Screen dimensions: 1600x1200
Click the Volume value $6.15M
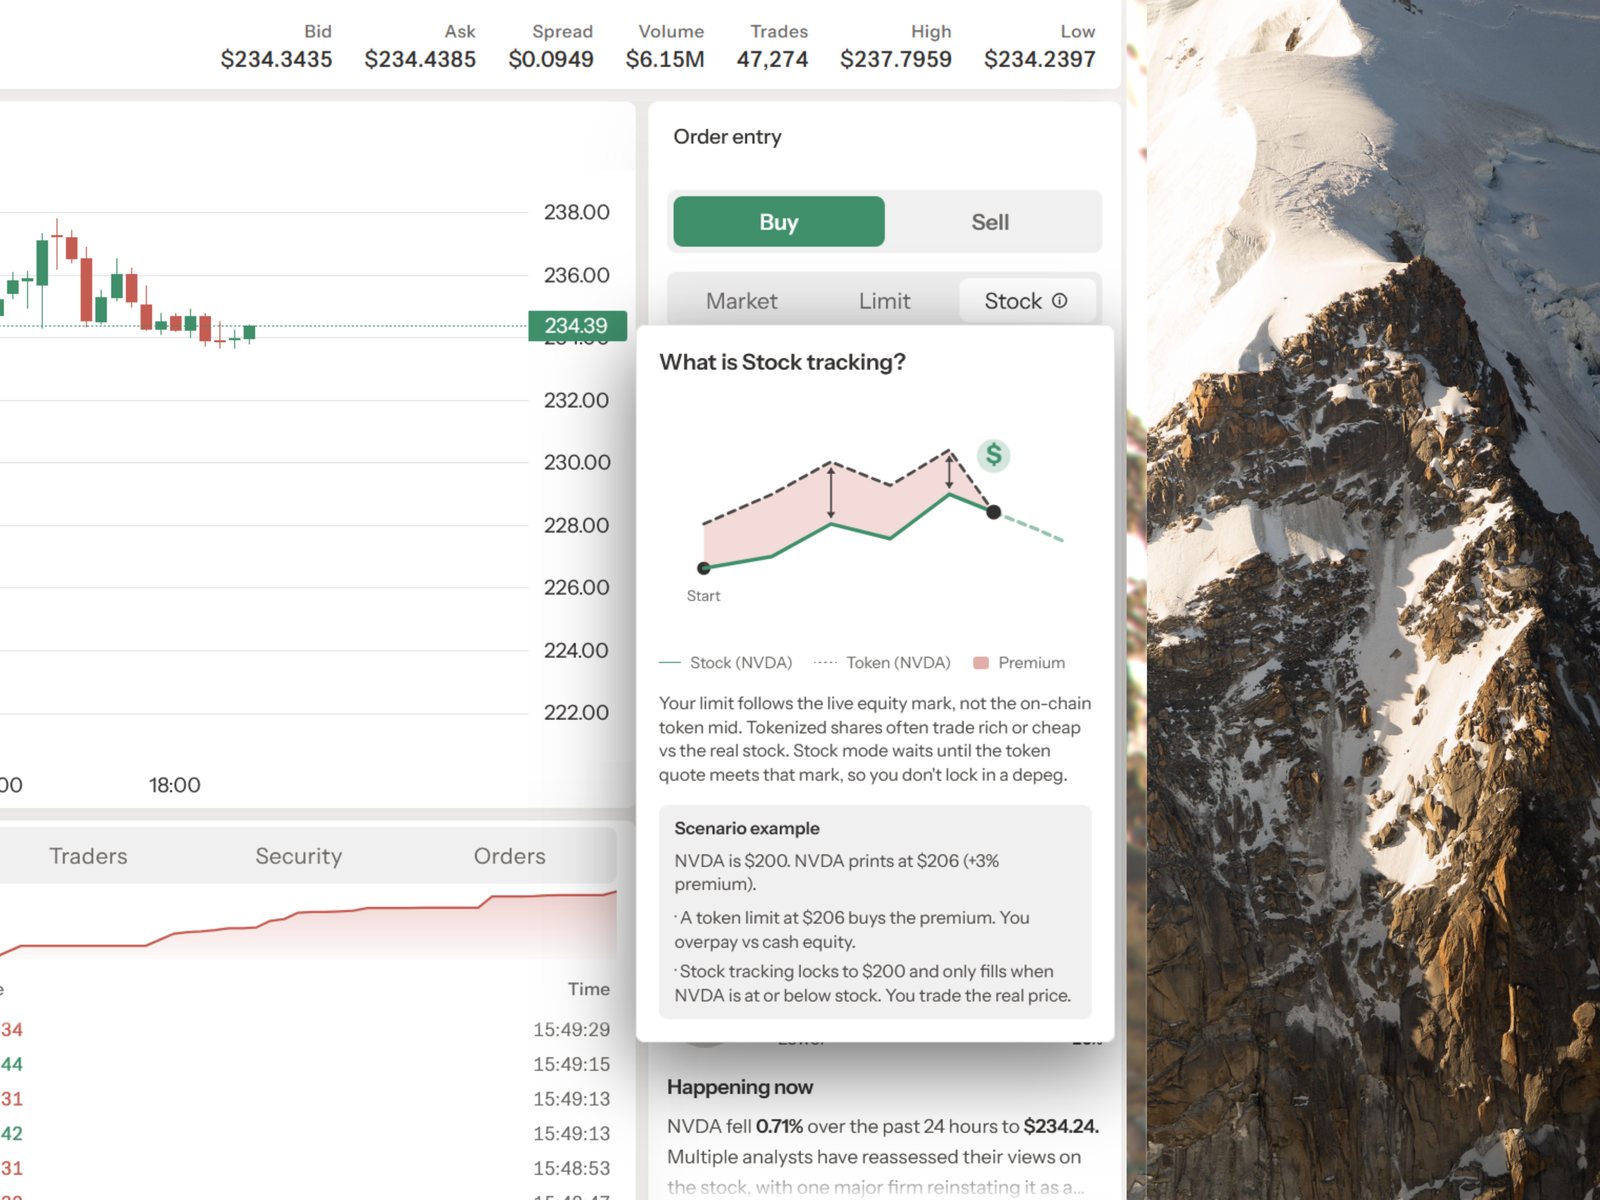tap(665, 59)
